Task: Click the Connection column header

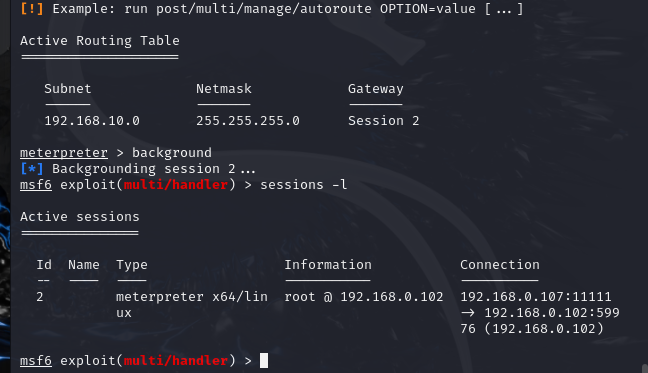Action: pyautogui.click(x=500, y=265)
